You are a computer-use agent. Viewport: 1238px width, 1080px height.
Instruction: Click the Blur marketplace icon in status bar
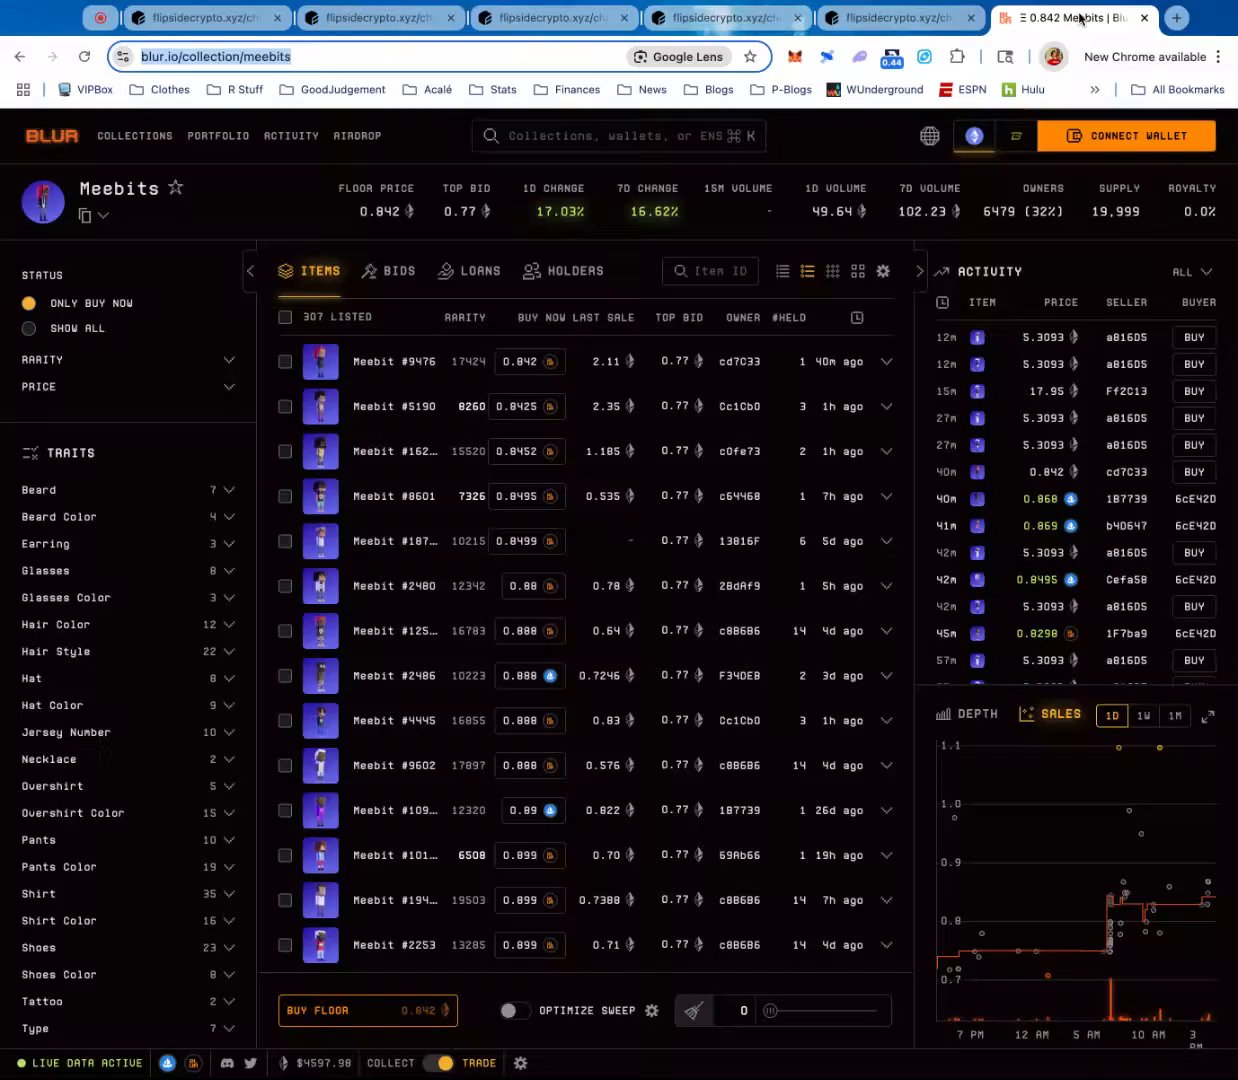pyautogui.click(x=193, y=1063)
